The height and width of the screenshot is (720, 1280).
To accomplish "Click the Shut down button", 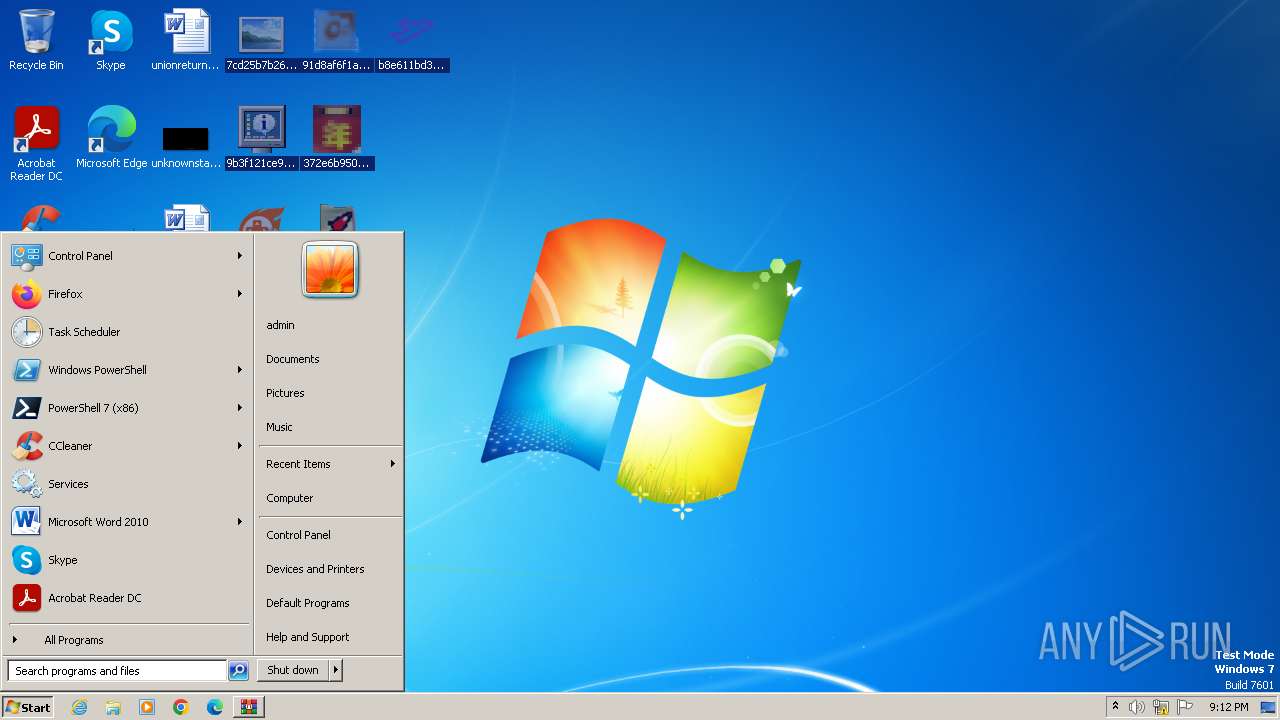I will [293, 670].
